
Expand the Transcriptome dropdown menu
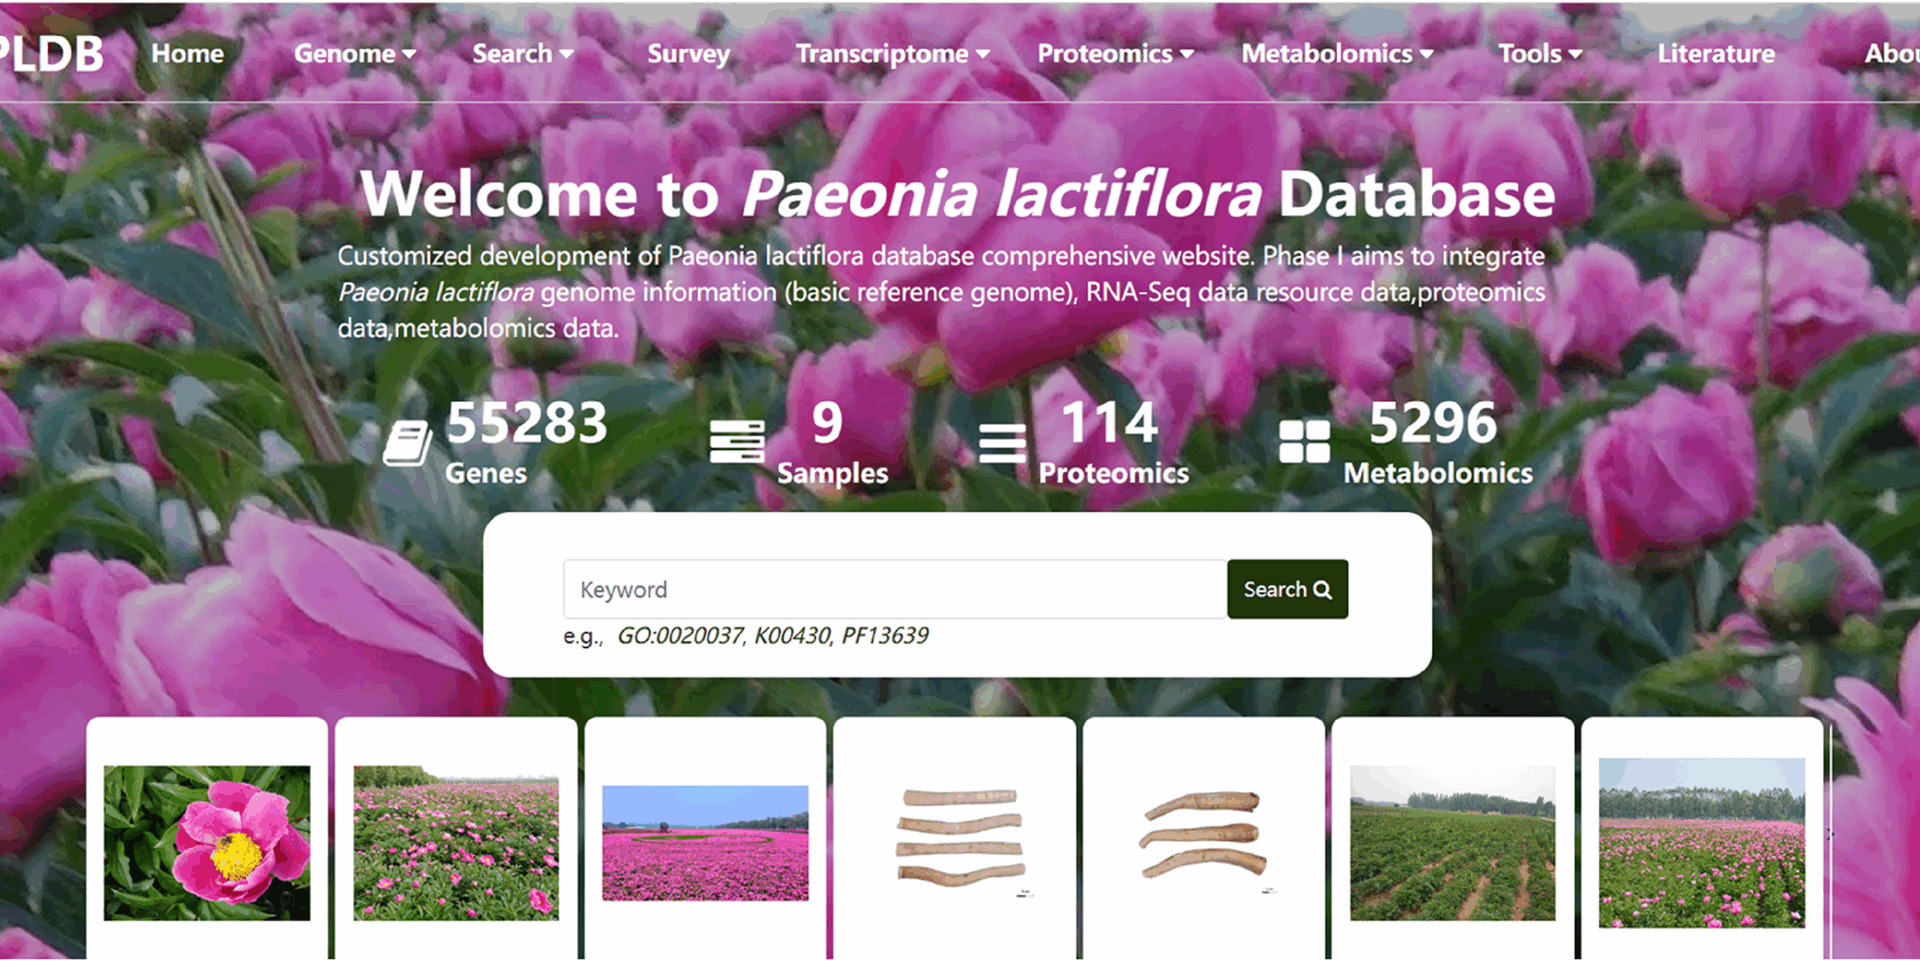pos(892,54)
